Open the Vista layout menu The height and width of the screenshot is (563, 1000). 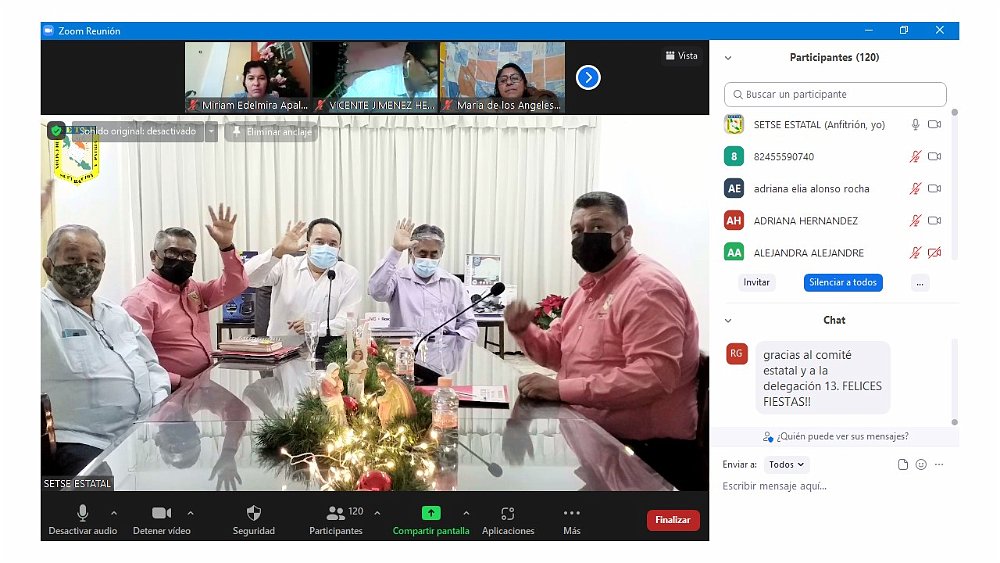[x=682, y=56]
